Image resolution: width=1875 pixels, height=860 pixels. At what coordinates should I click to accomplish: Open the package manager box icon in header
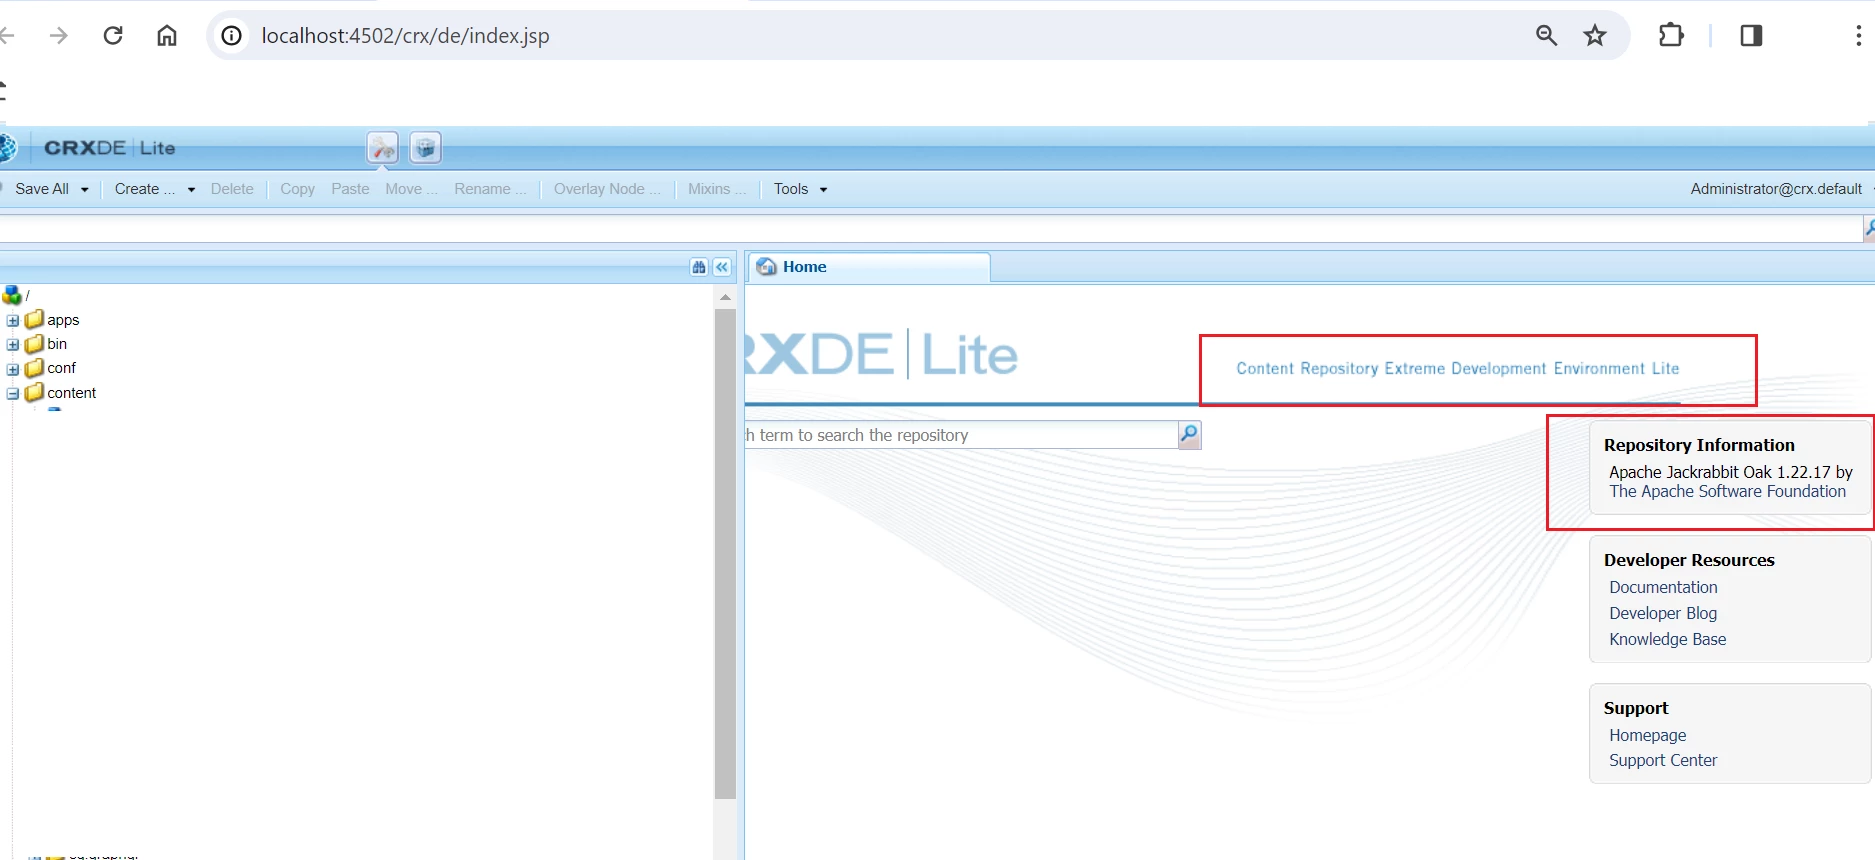coord(425,148)
